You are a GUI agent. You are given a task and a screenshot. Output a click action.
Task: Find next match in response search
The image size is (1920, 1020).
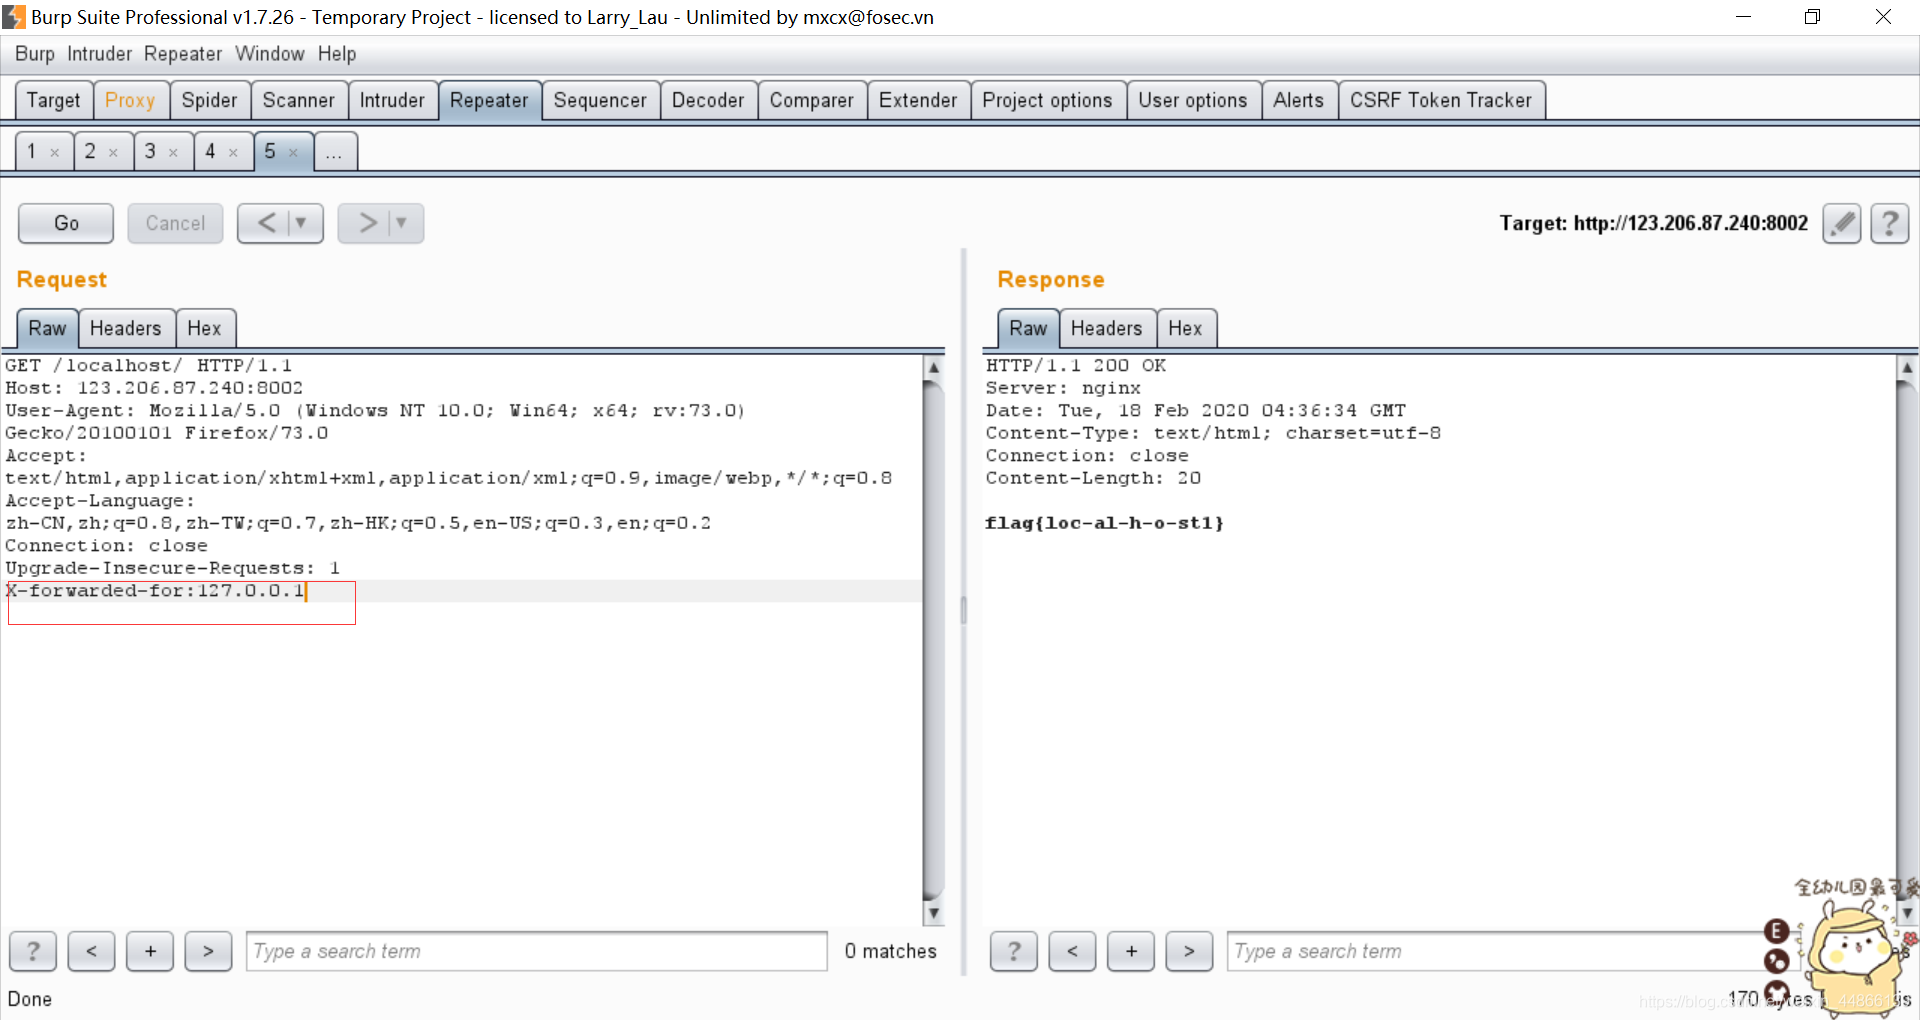click(1189, 951)
